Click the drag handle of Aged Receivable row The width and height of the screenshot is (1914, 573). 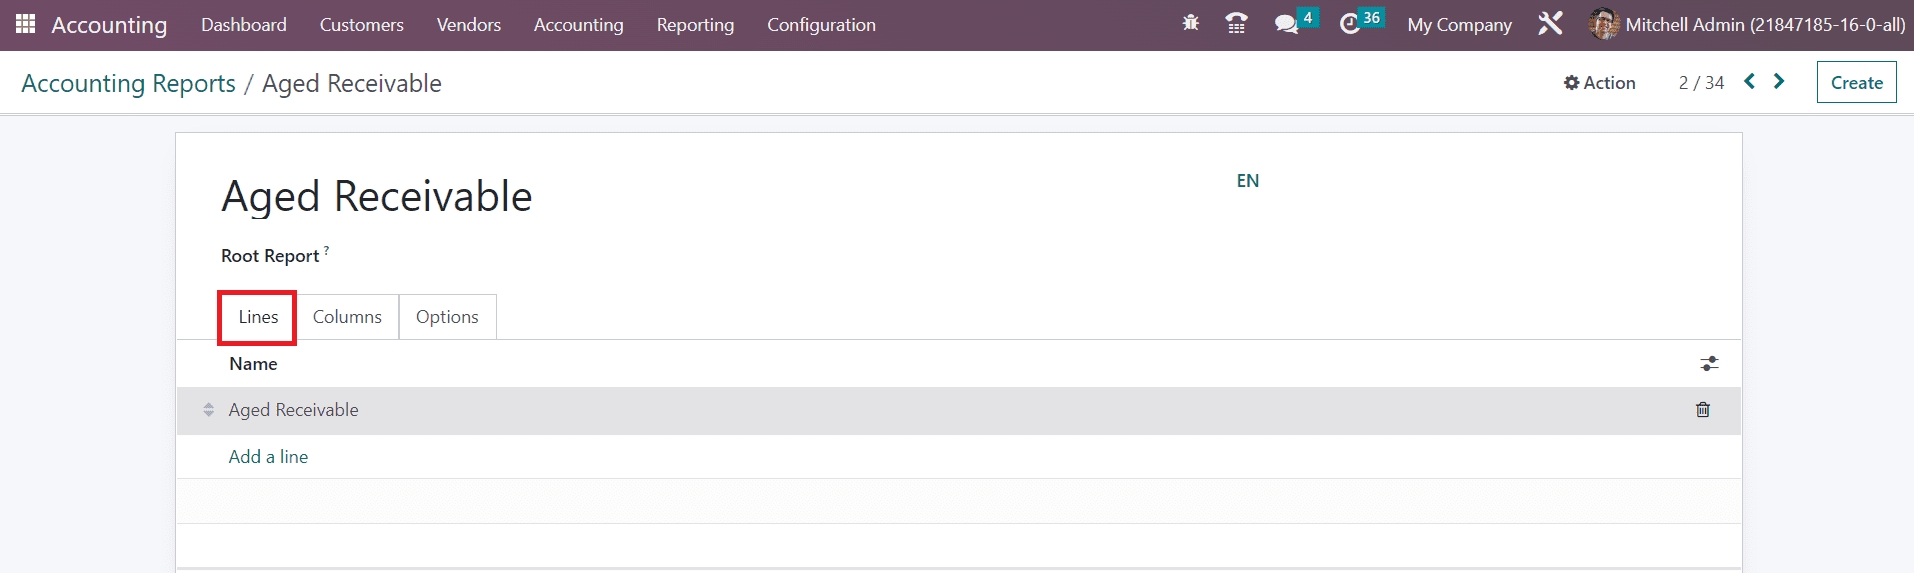[208, 410]
